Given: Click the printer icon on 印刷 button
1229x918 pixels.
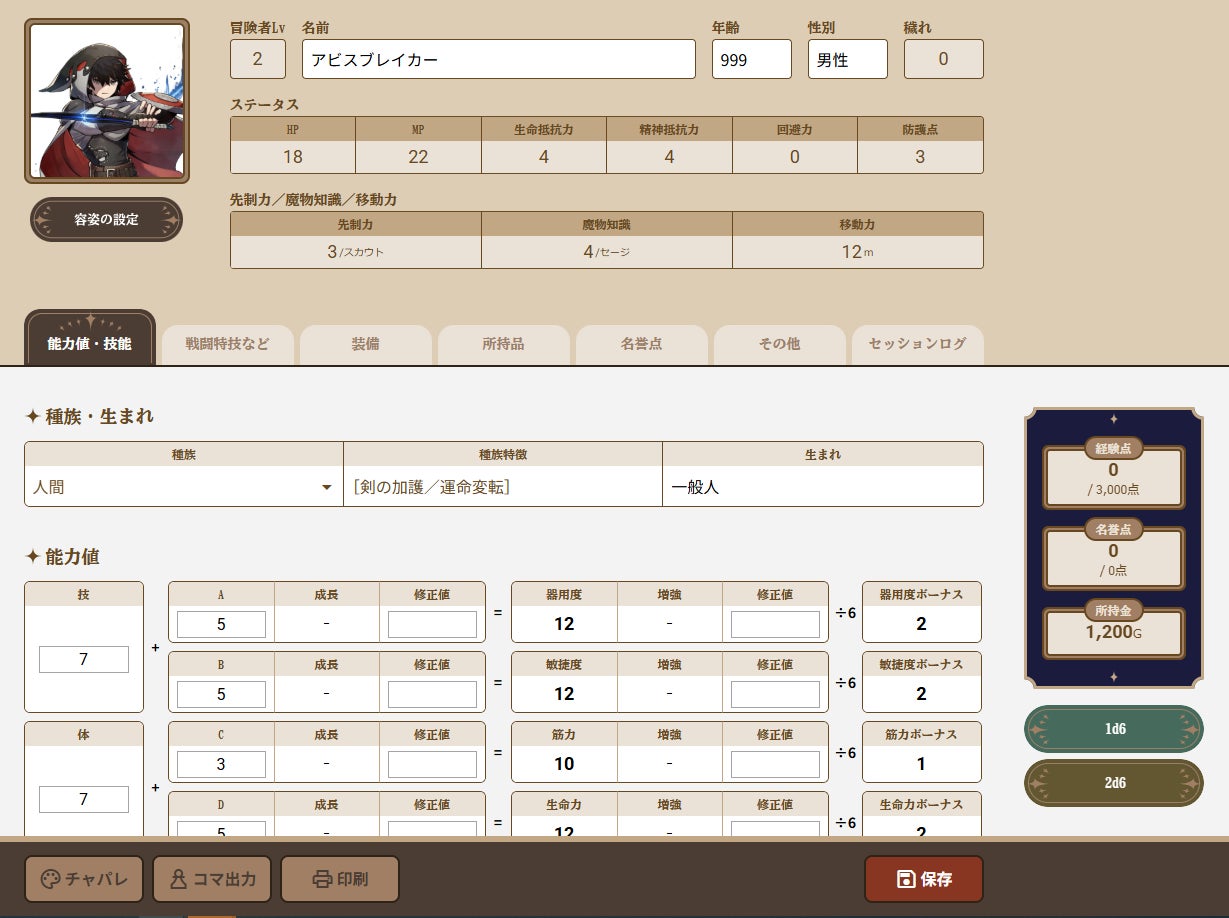Looking at the screenshot, I should pyautogui.click(x=322, y=880).
